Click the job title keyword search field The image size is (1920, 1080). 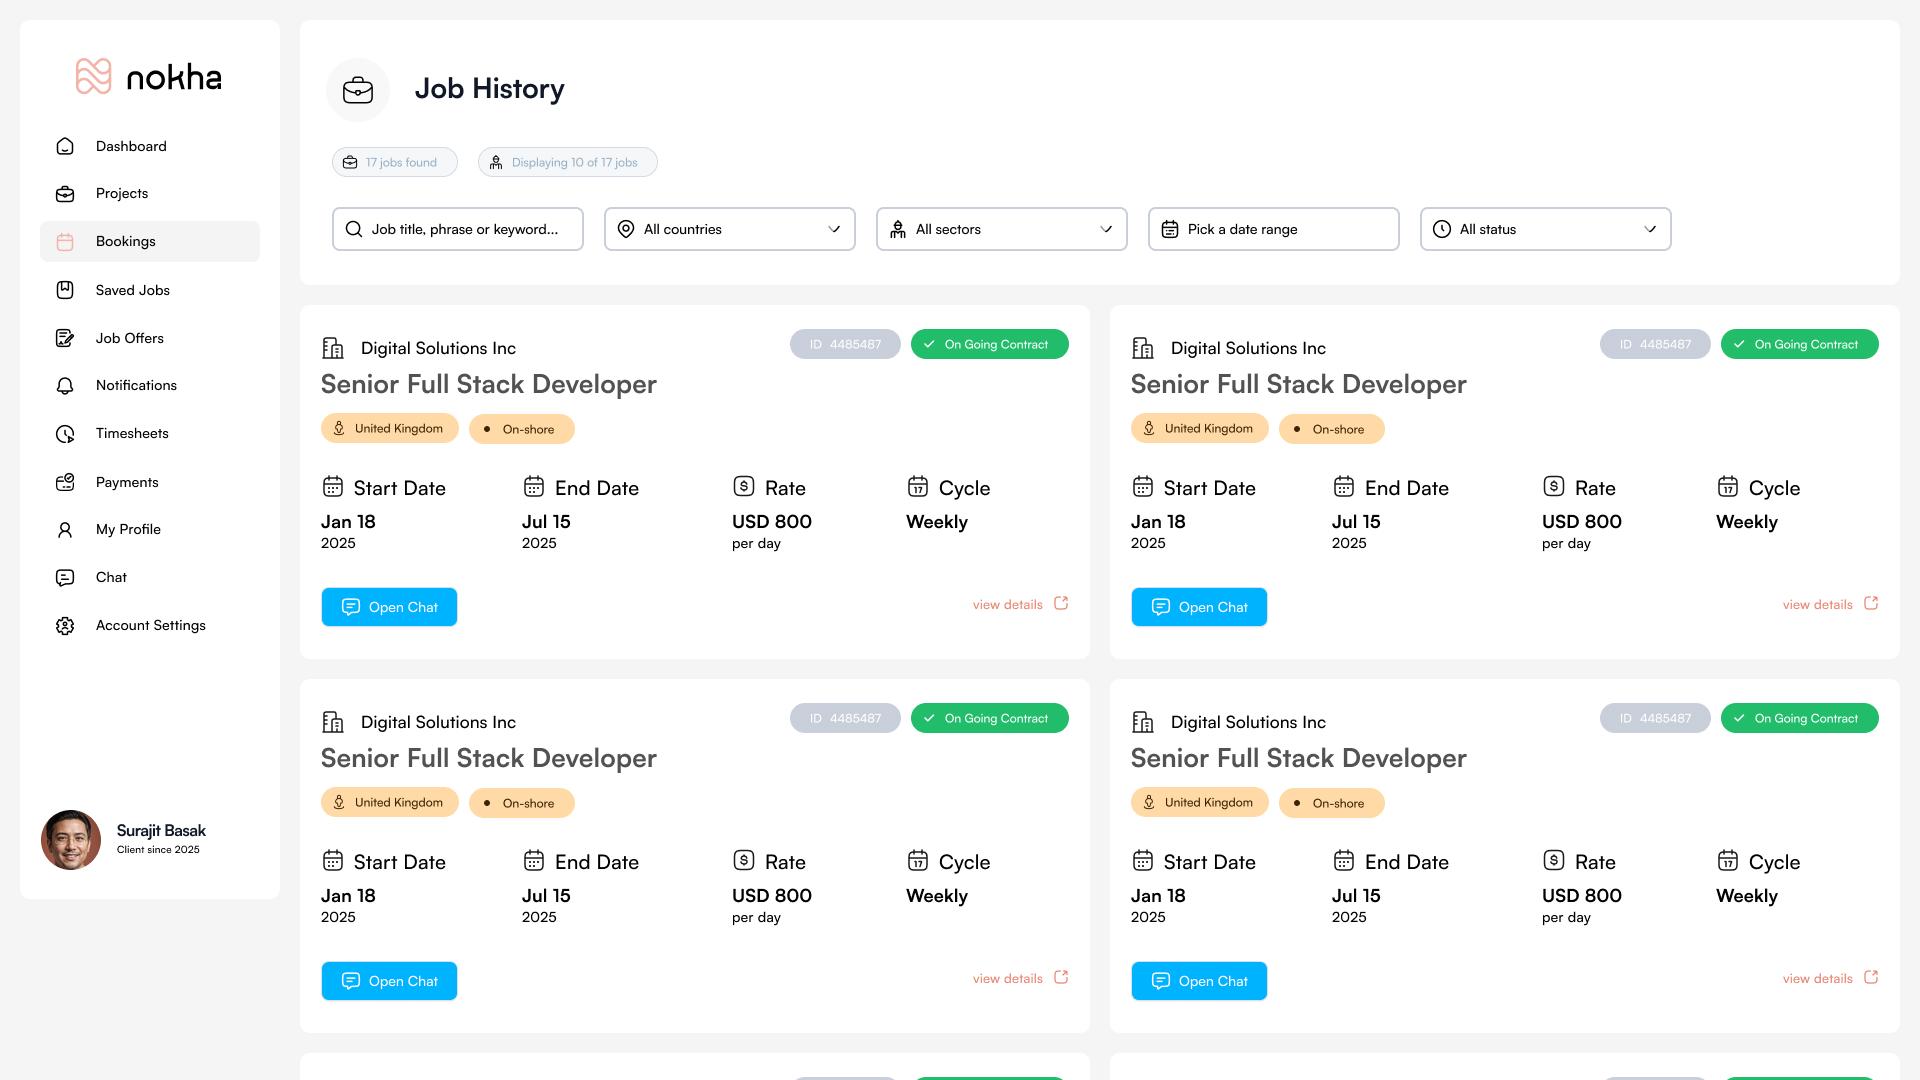[458, 229]
